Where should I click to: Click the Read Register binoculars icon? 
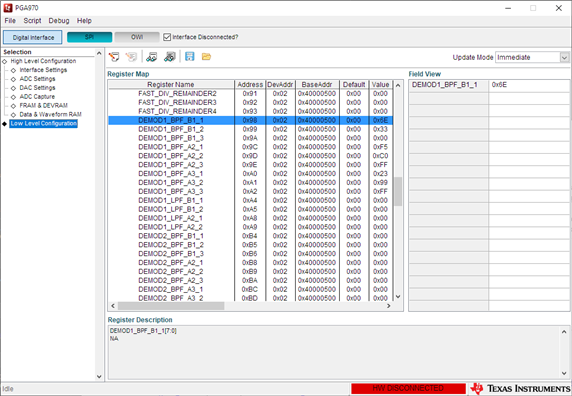click(151, 57)
